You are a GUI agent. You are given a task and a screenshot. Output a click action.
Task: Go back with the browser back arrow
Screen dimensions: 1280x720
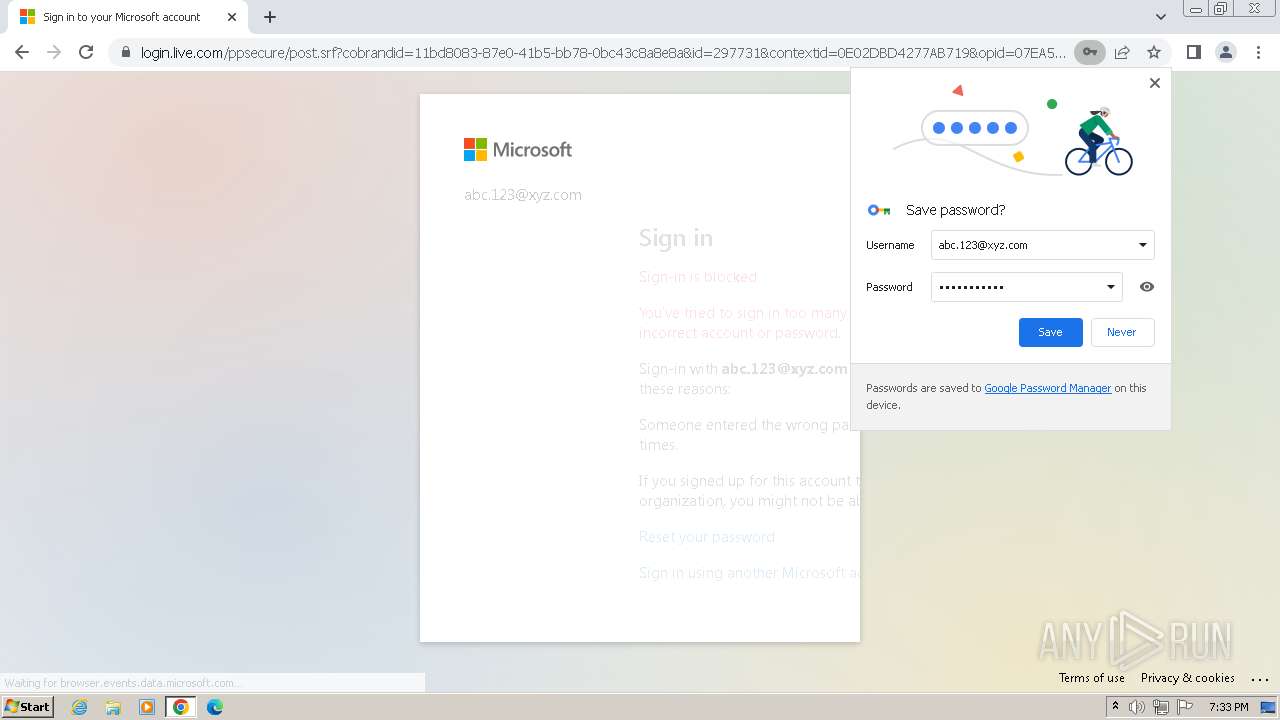coord(22,52)
